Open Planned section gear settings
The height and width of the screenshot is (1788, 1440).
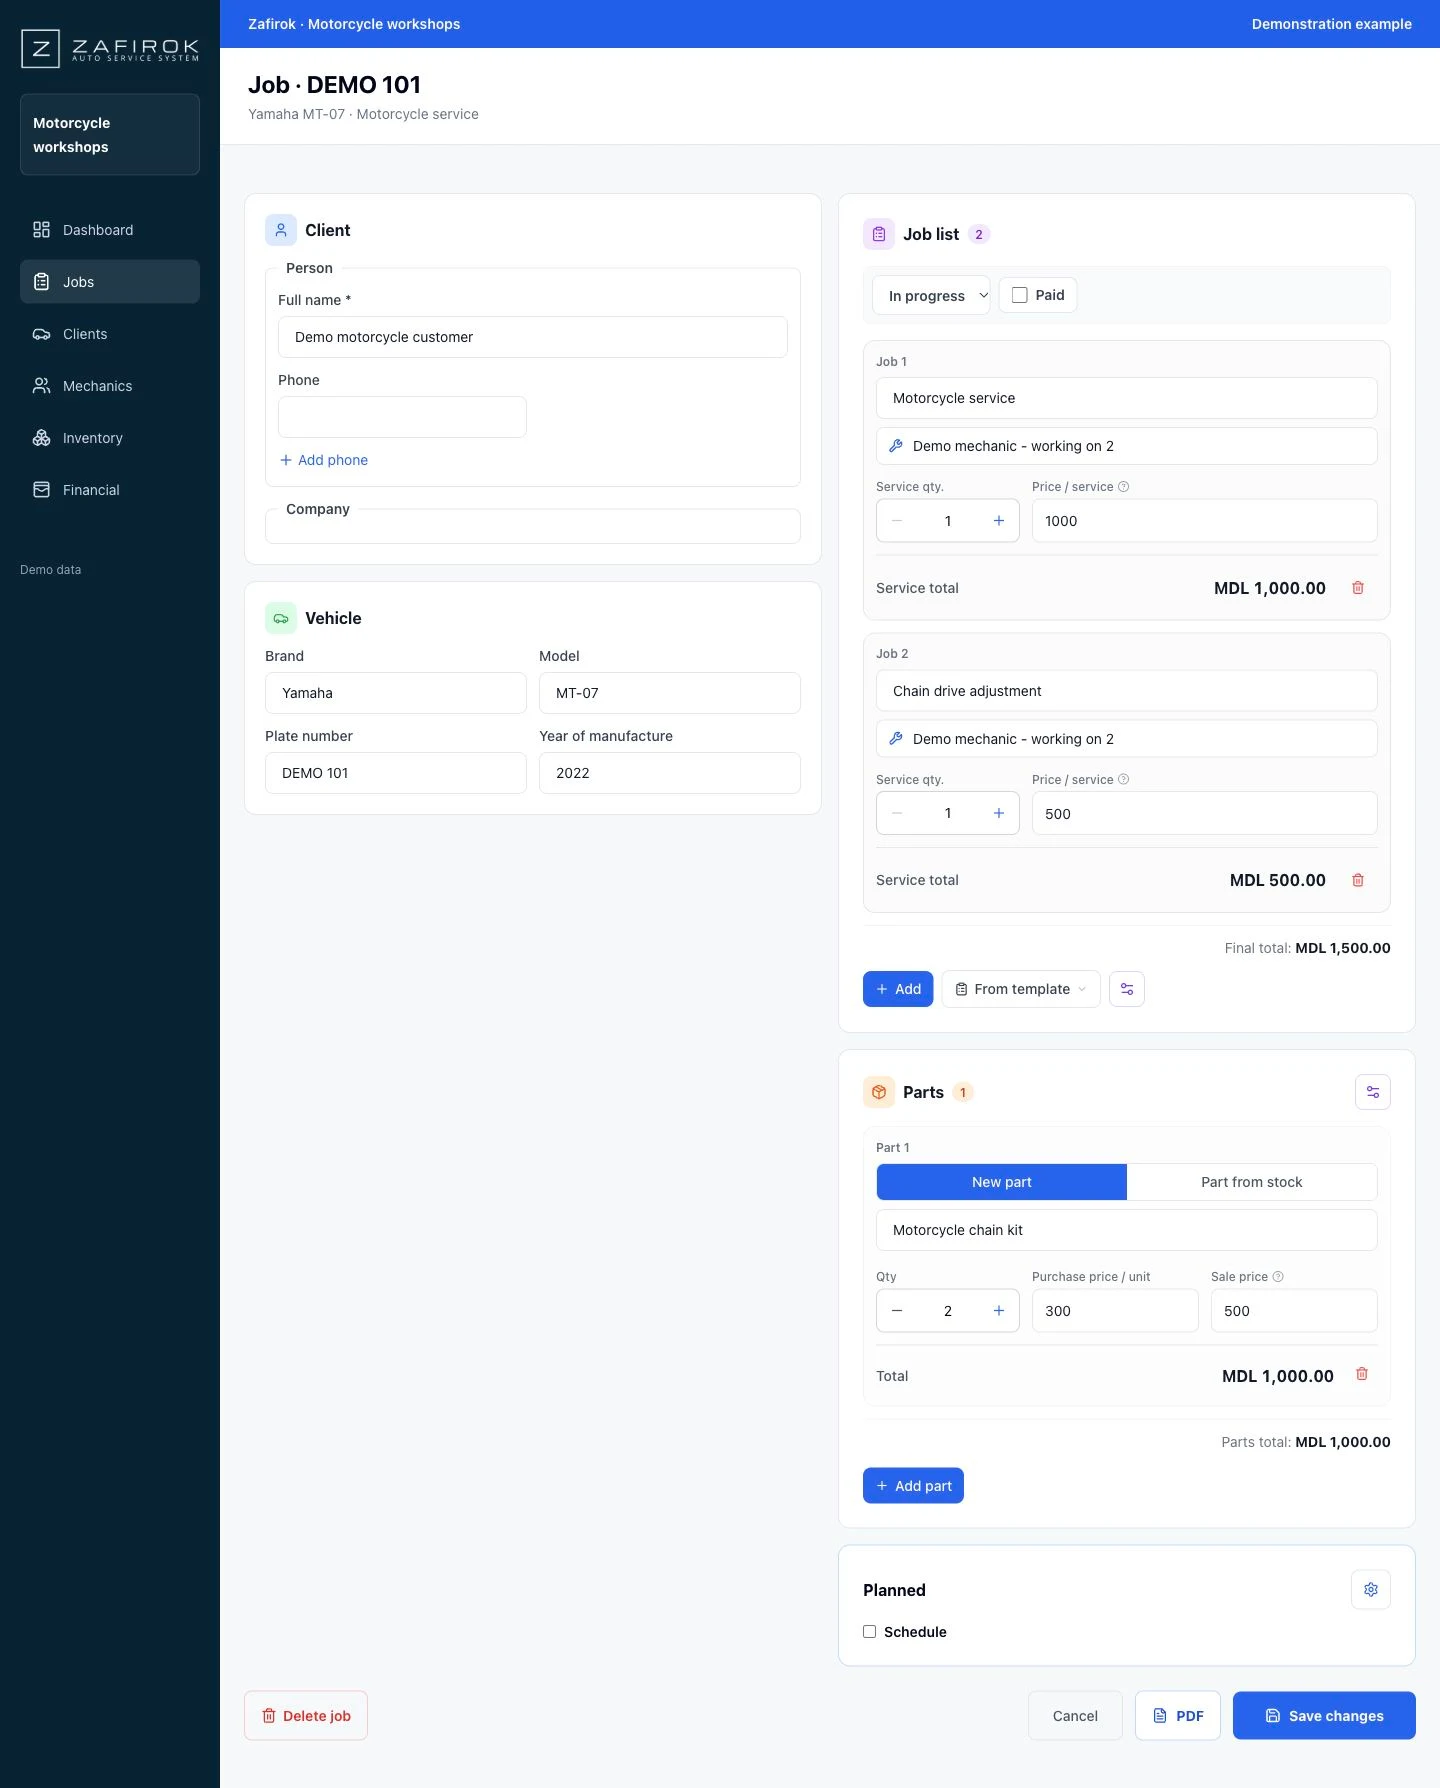click(x=1371, y=1589)
